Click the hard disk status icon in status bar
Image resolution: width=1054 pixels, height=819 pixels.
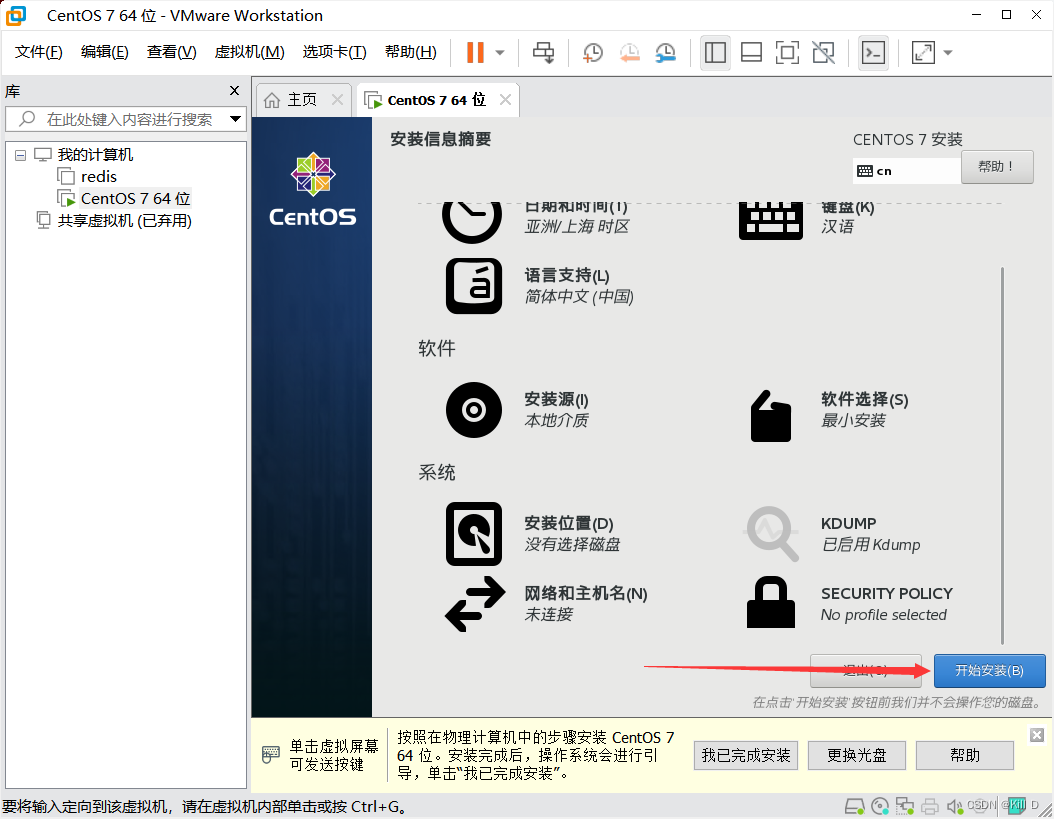click(855, 804)
